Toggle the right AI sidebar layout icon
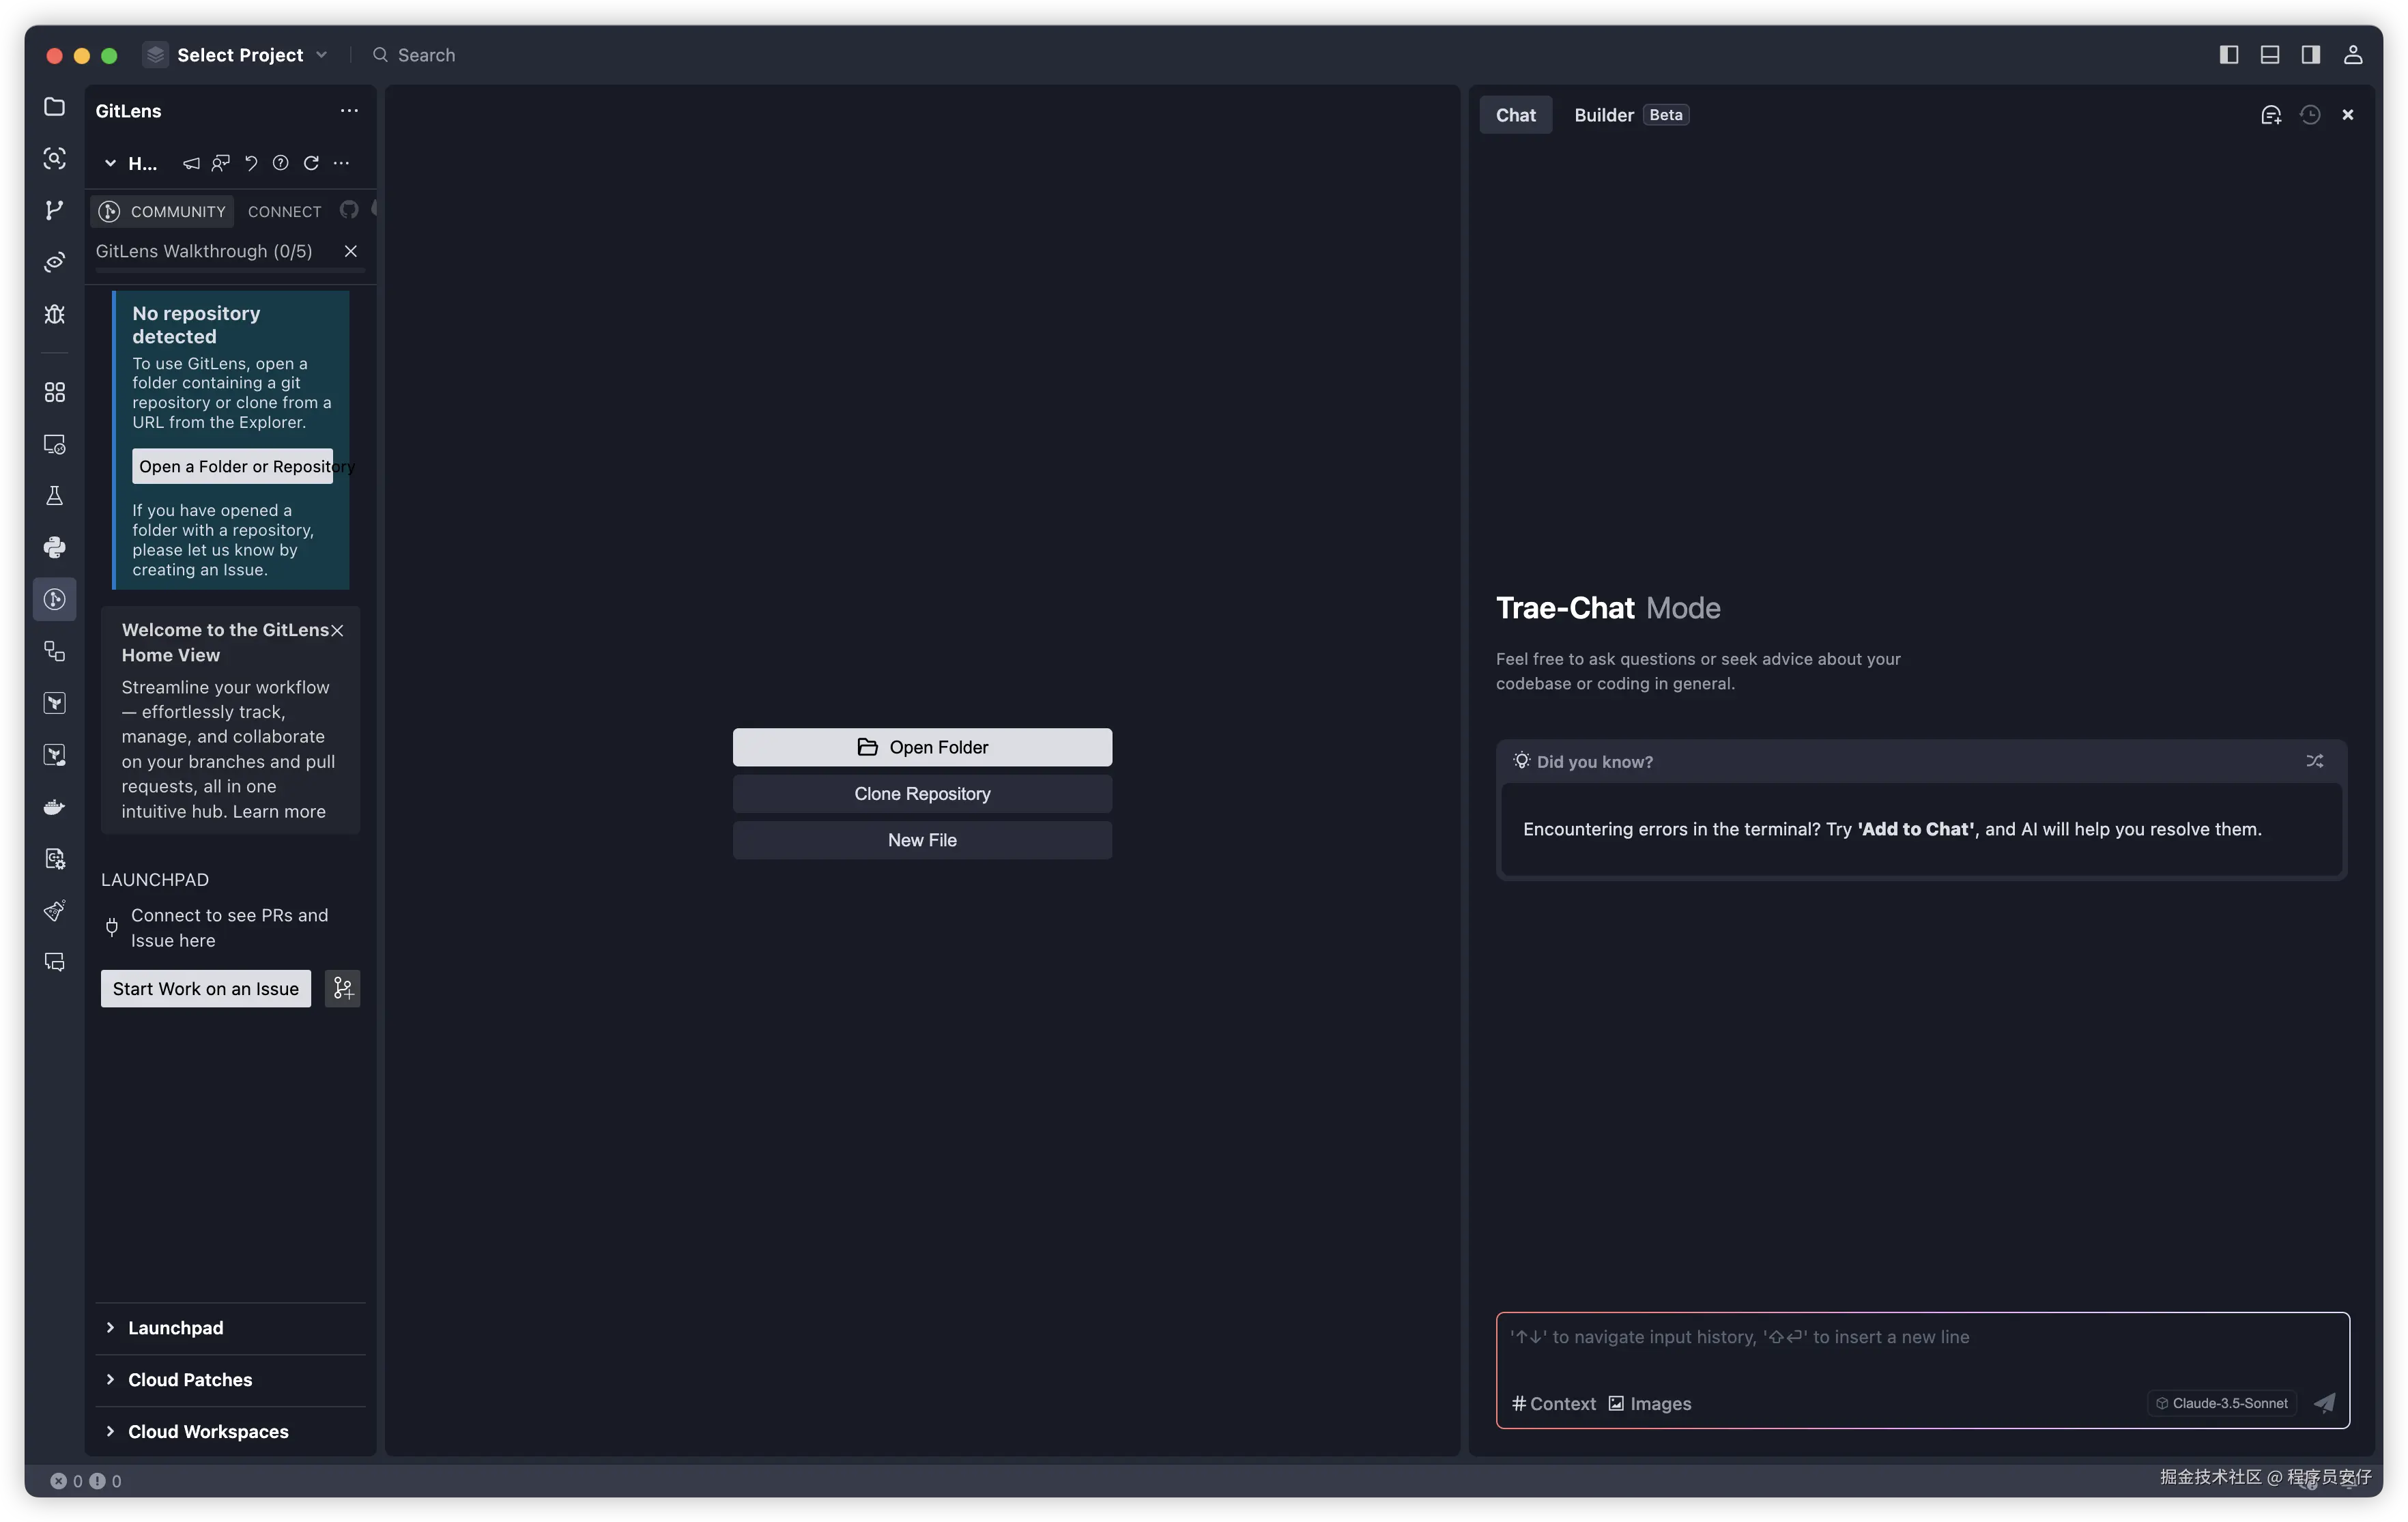This screenshot has height=1522, width=2408. click(2310, 55)
